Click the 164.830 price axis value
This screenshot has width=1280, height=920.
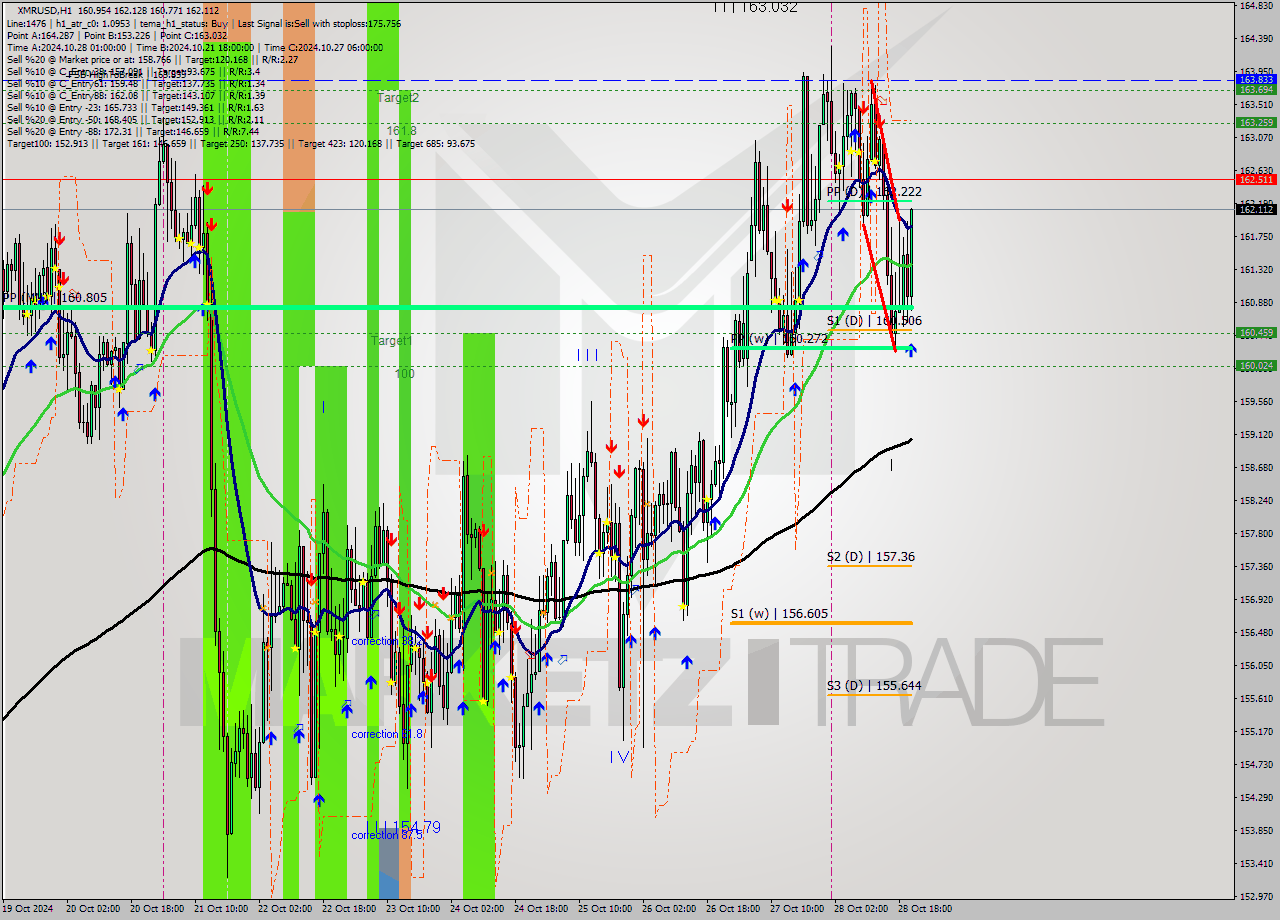click(1255, 6)
